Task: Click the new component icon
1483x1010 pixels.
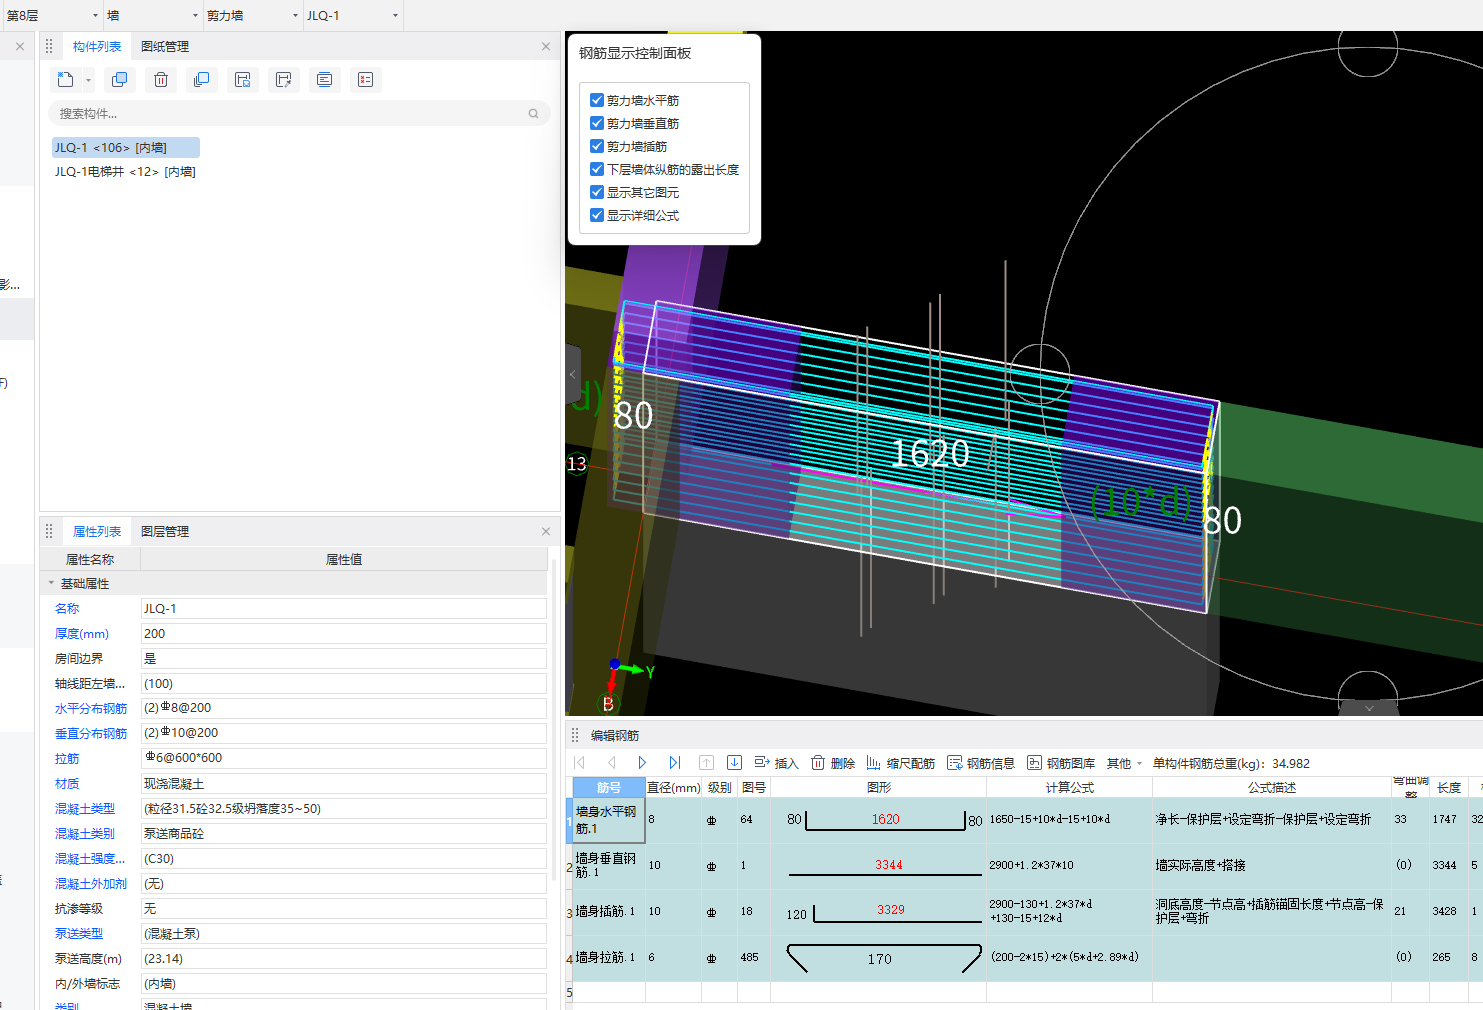Action: (66, 80)
